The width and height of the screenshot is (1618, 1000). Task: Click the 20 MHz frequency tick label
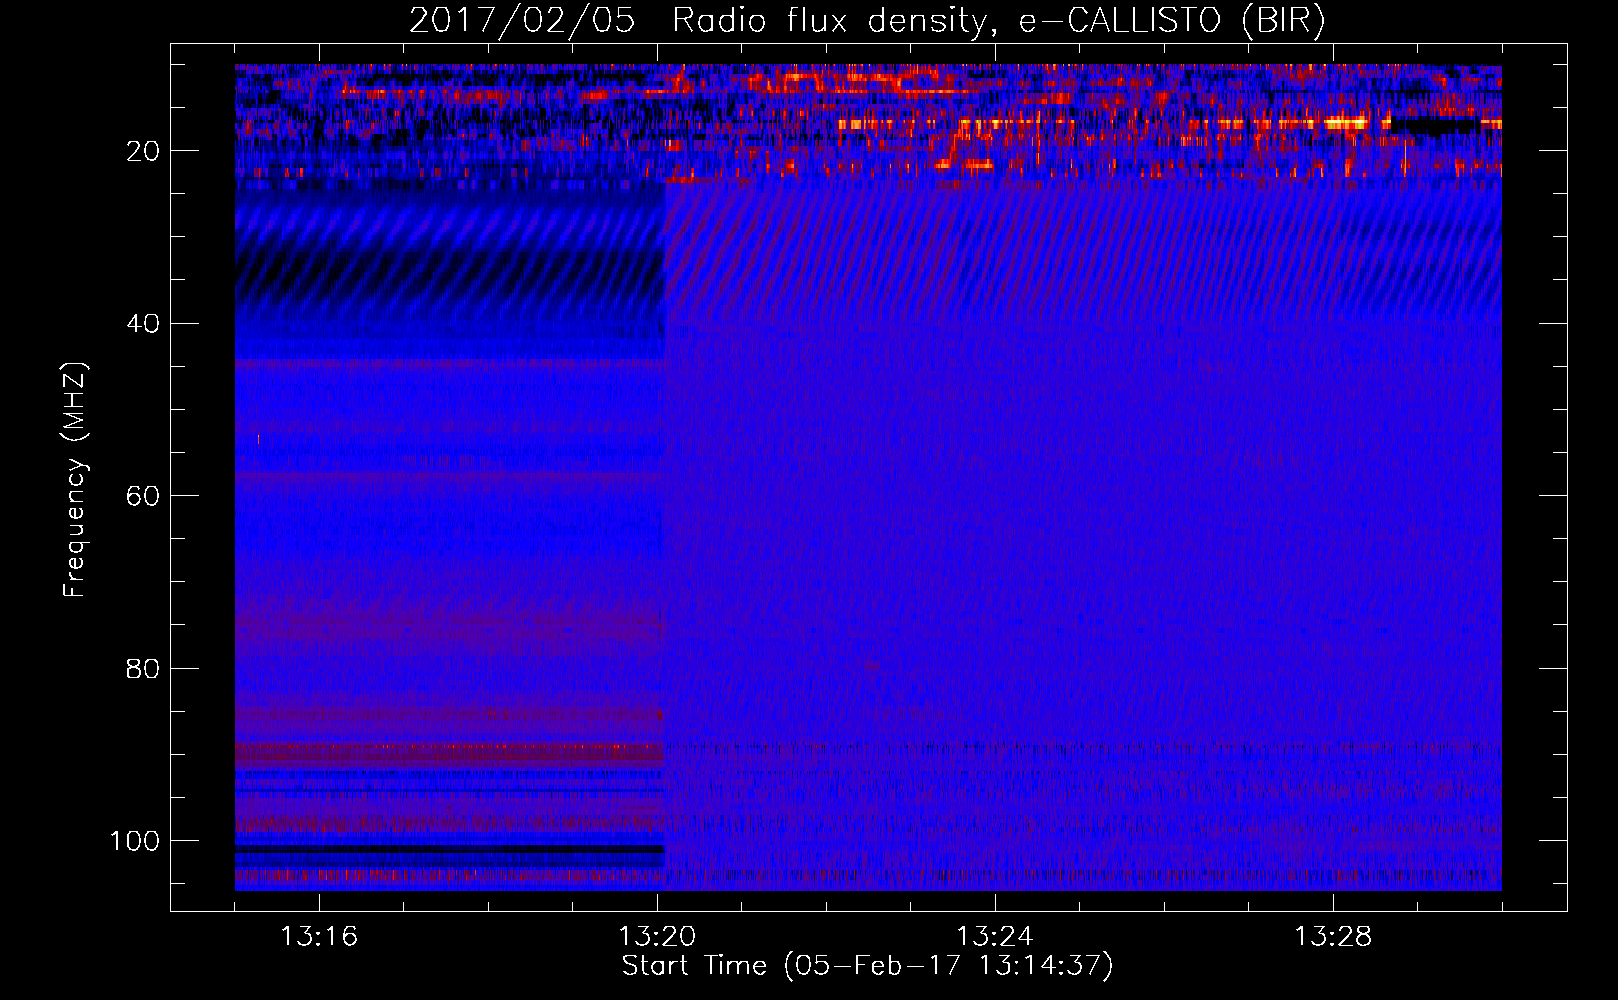[143, 152]
